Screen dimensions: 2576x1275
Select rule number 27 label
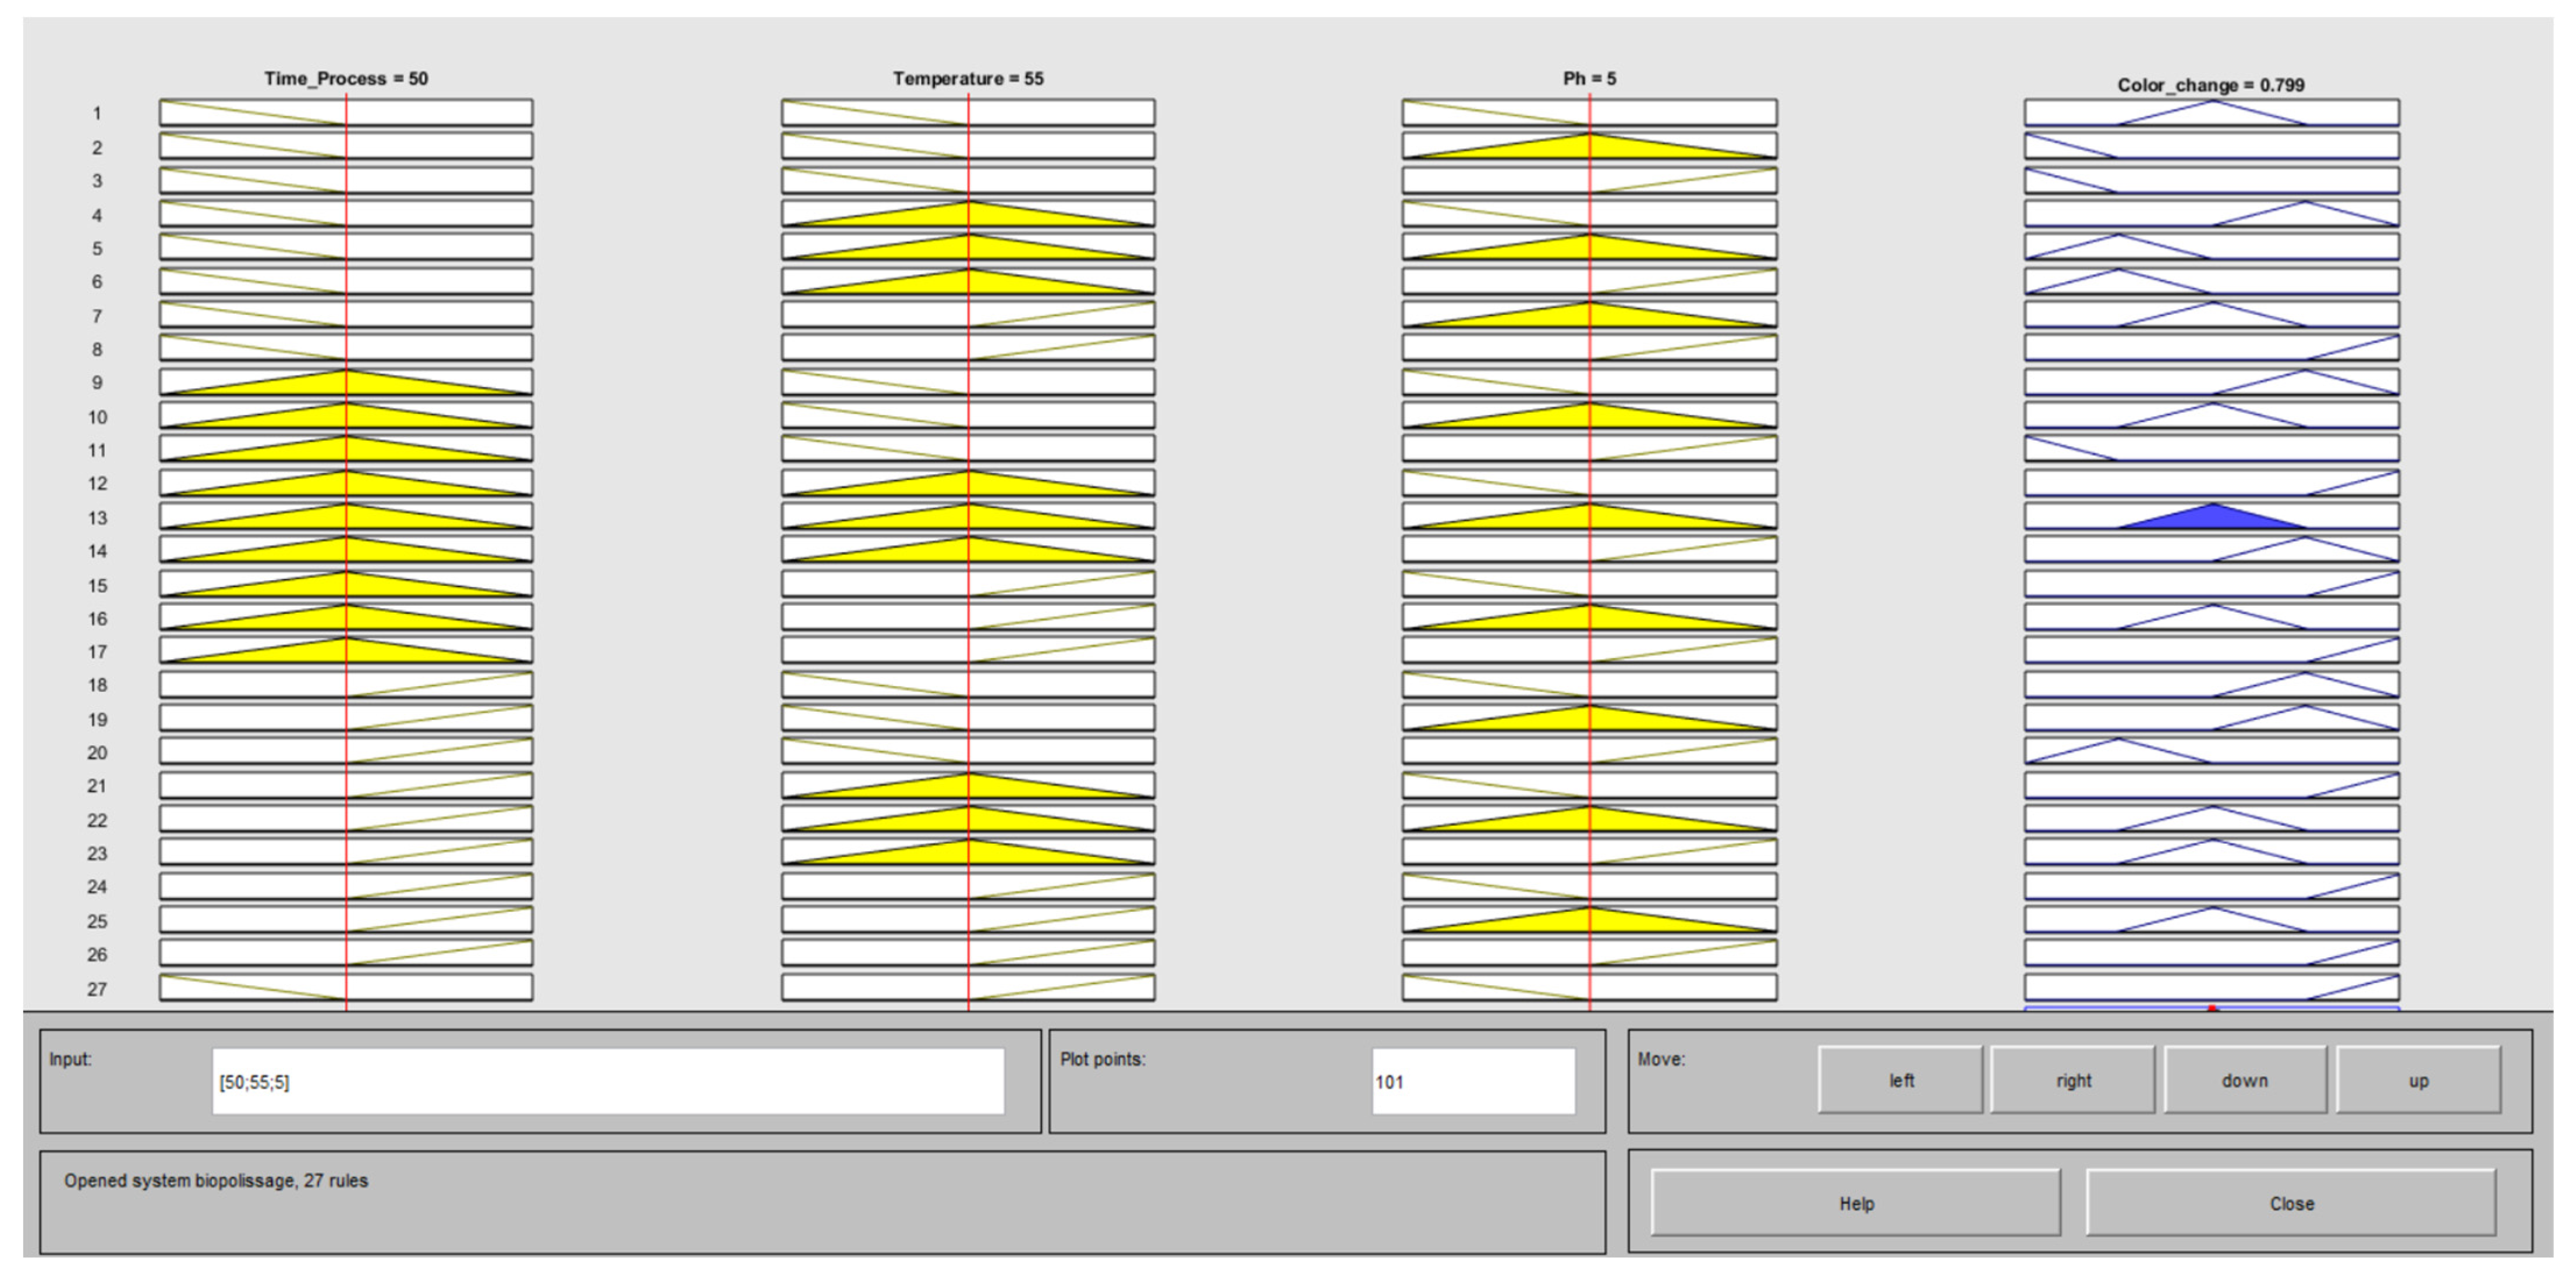coord(97,989)
